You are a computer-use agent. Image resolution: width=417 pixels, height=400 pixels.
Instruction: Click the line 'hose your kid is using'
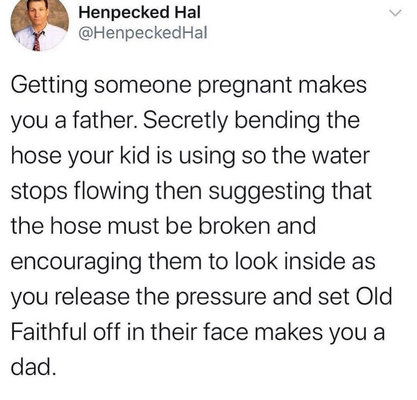(x=190, y=157)
